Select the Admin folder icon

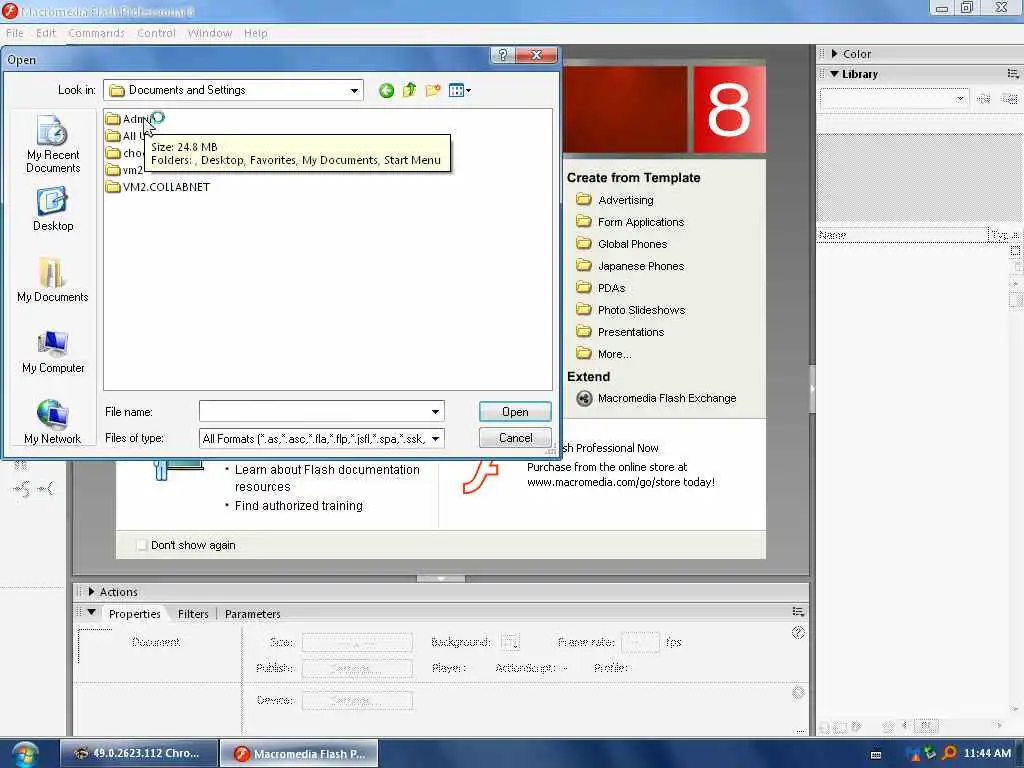113,119
